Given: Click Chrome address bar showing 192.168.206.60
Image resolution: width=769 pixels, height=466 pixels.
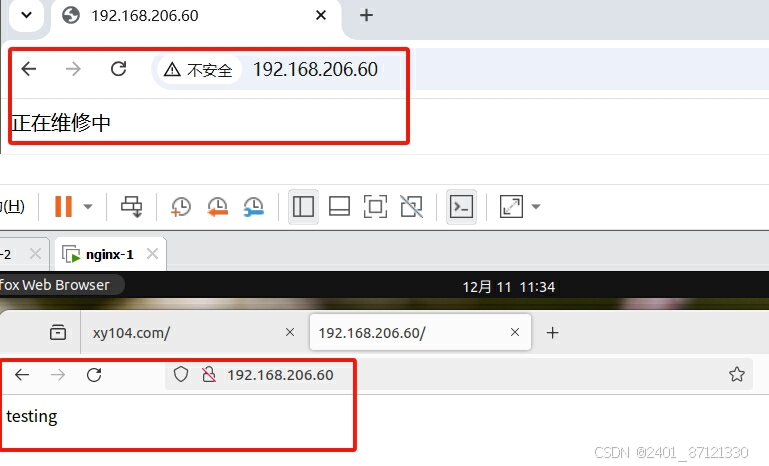Looking at the screenshot, I should [x=315, y=70].
